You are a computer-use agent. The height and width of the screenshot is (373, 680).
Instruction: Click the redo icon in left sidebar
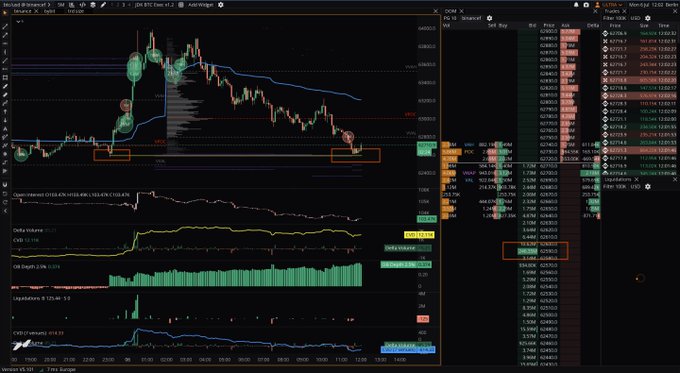coord(5,202)
